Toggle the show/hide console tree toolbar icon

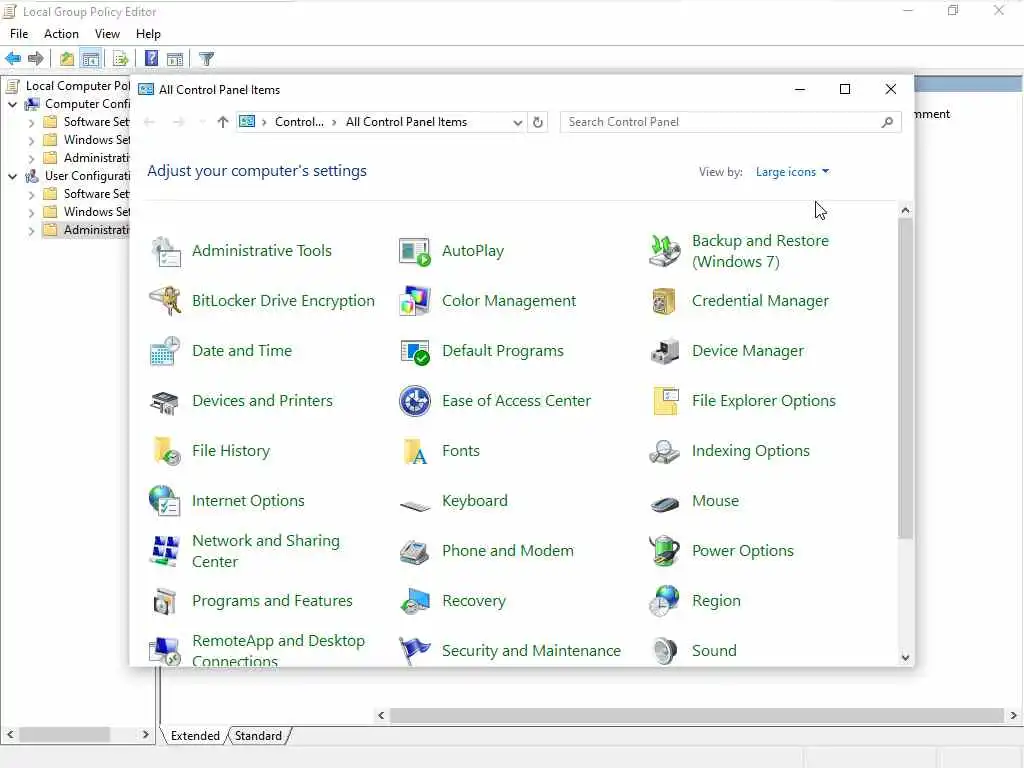(x=91, y=59)
